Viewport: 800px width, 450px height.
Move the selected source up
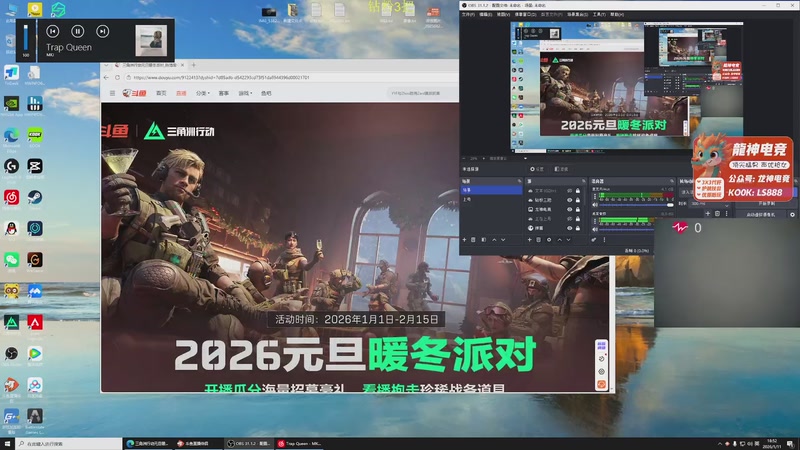(559, 240)
